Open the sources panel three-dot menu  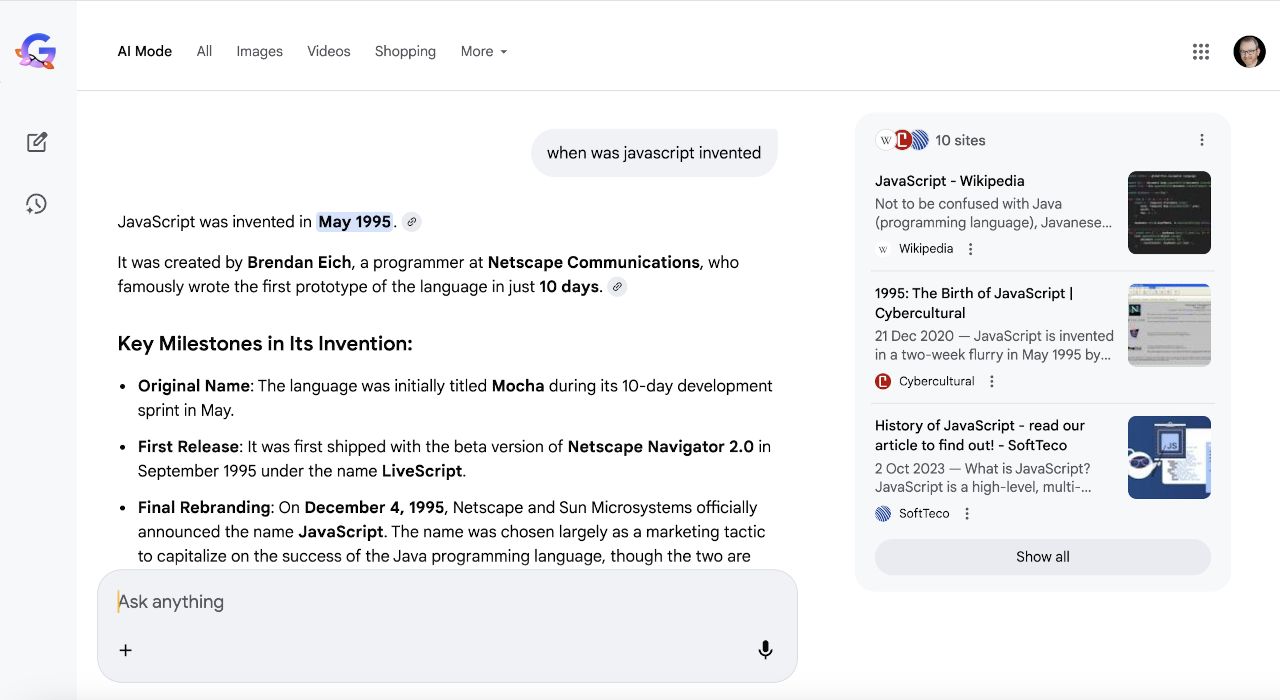1202,140
